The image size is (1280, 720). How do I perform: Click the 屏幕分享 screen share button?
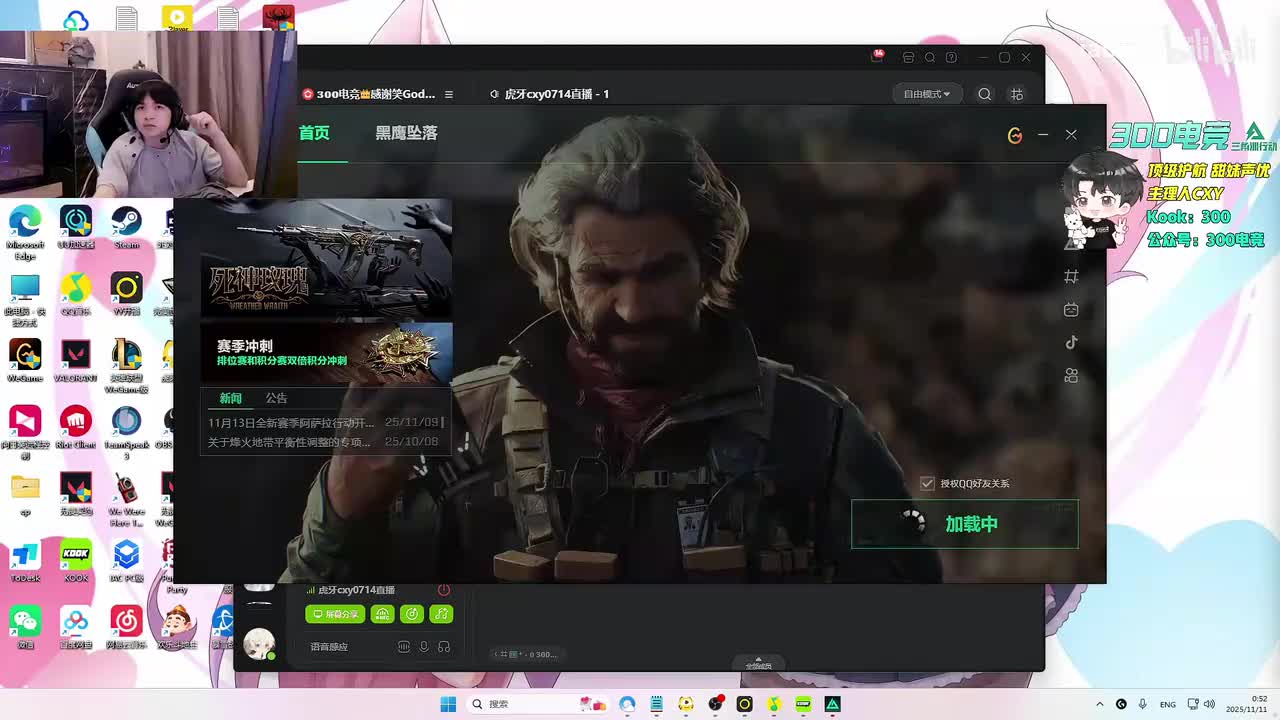point(335,614)
